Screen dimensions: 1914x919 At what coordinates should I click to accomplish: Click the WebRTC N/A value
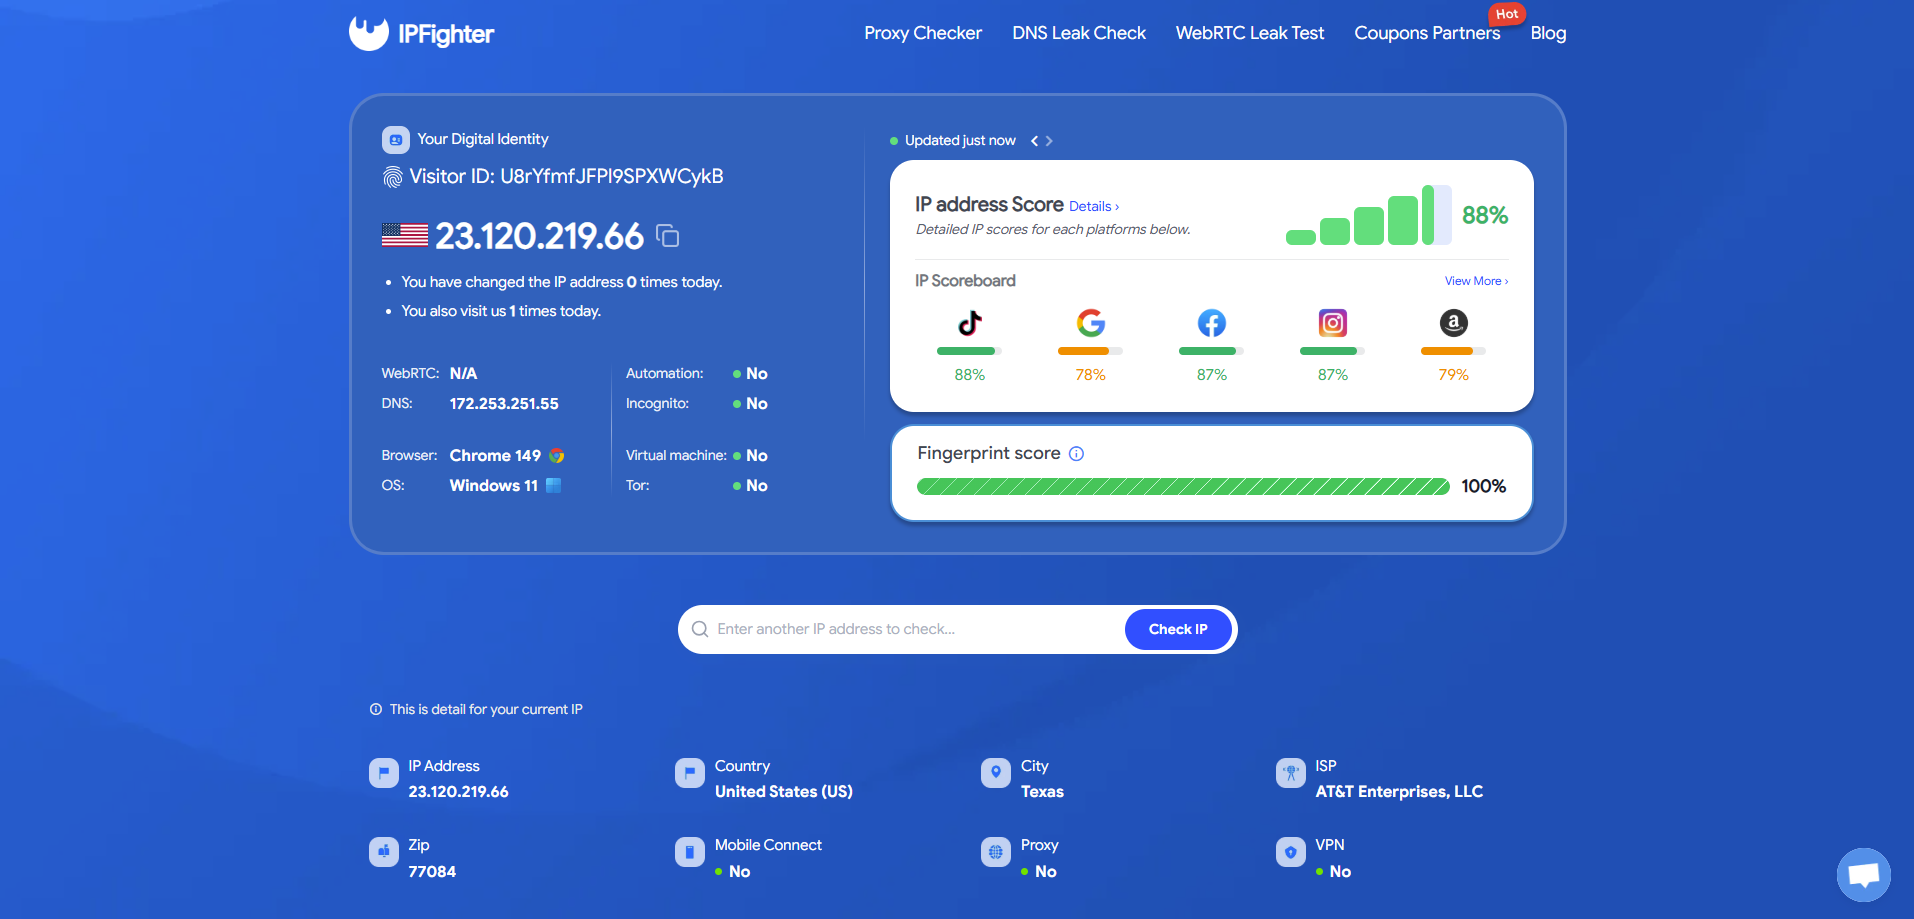point(463,374)
